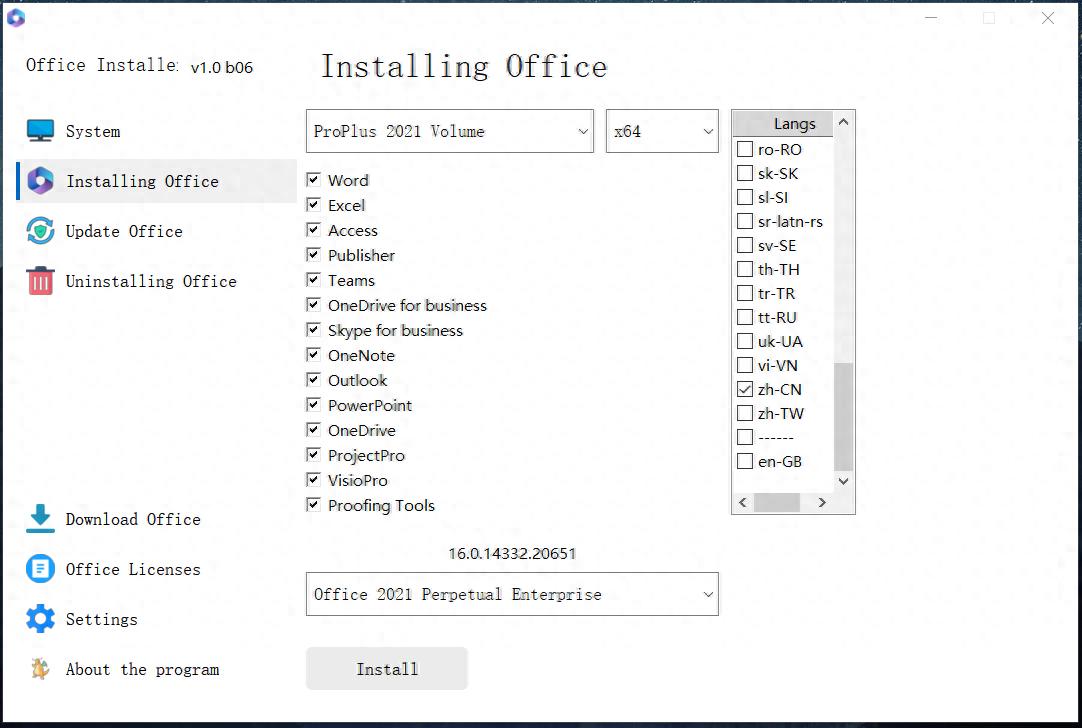Enable tt-RU language checkbox
The width and height of the screenshot is (1082, 728).
745,317
